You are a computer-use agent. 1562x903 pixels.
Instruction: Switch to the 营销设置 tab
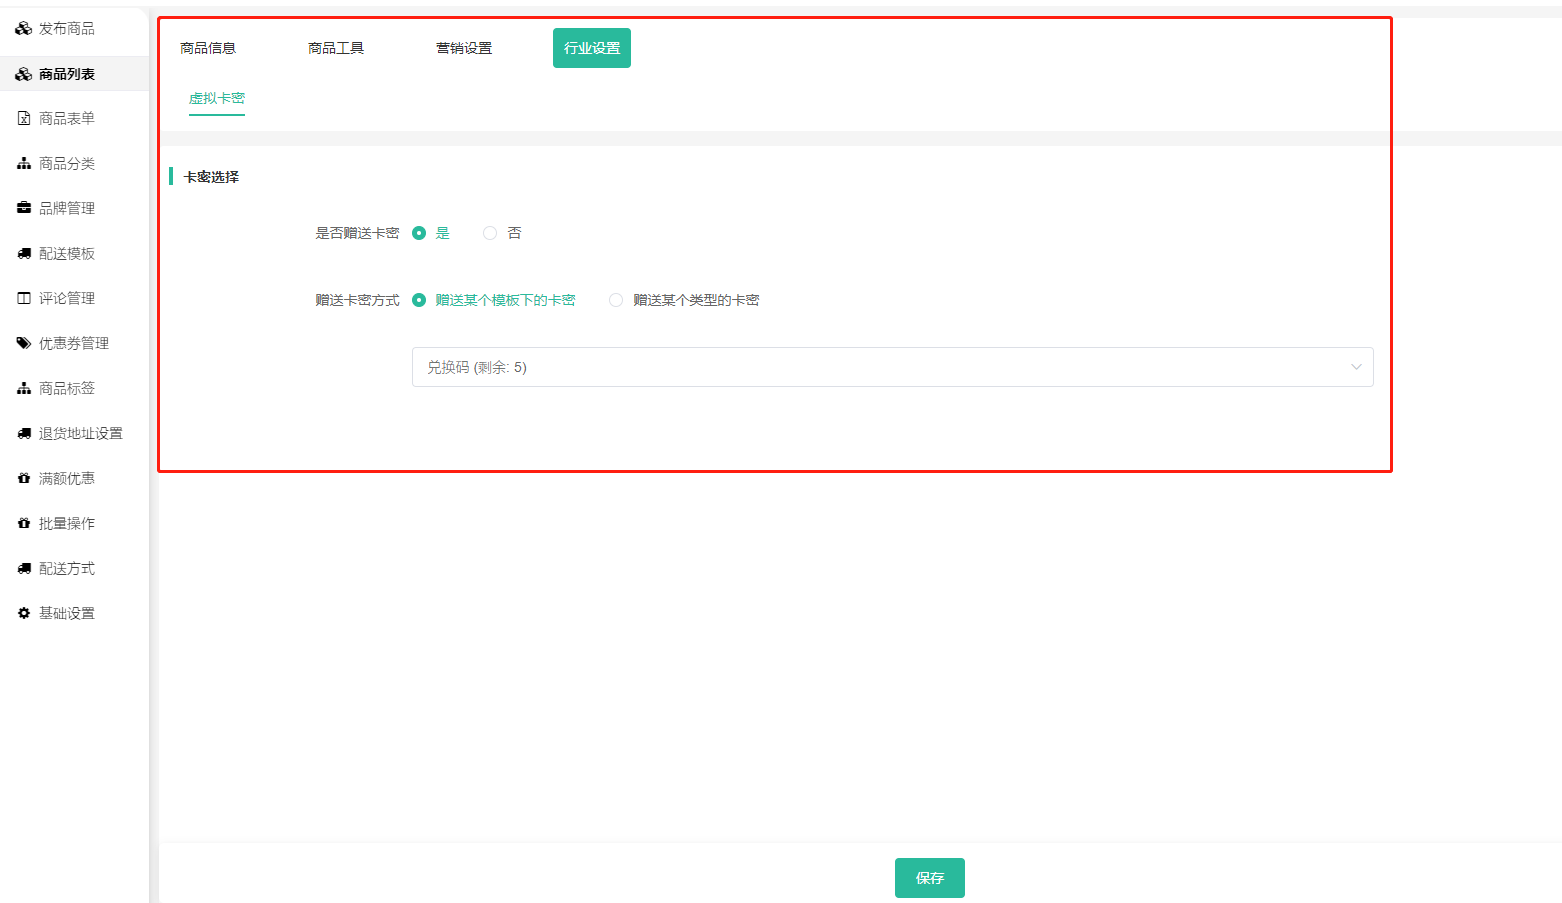(x=464, y=48)
